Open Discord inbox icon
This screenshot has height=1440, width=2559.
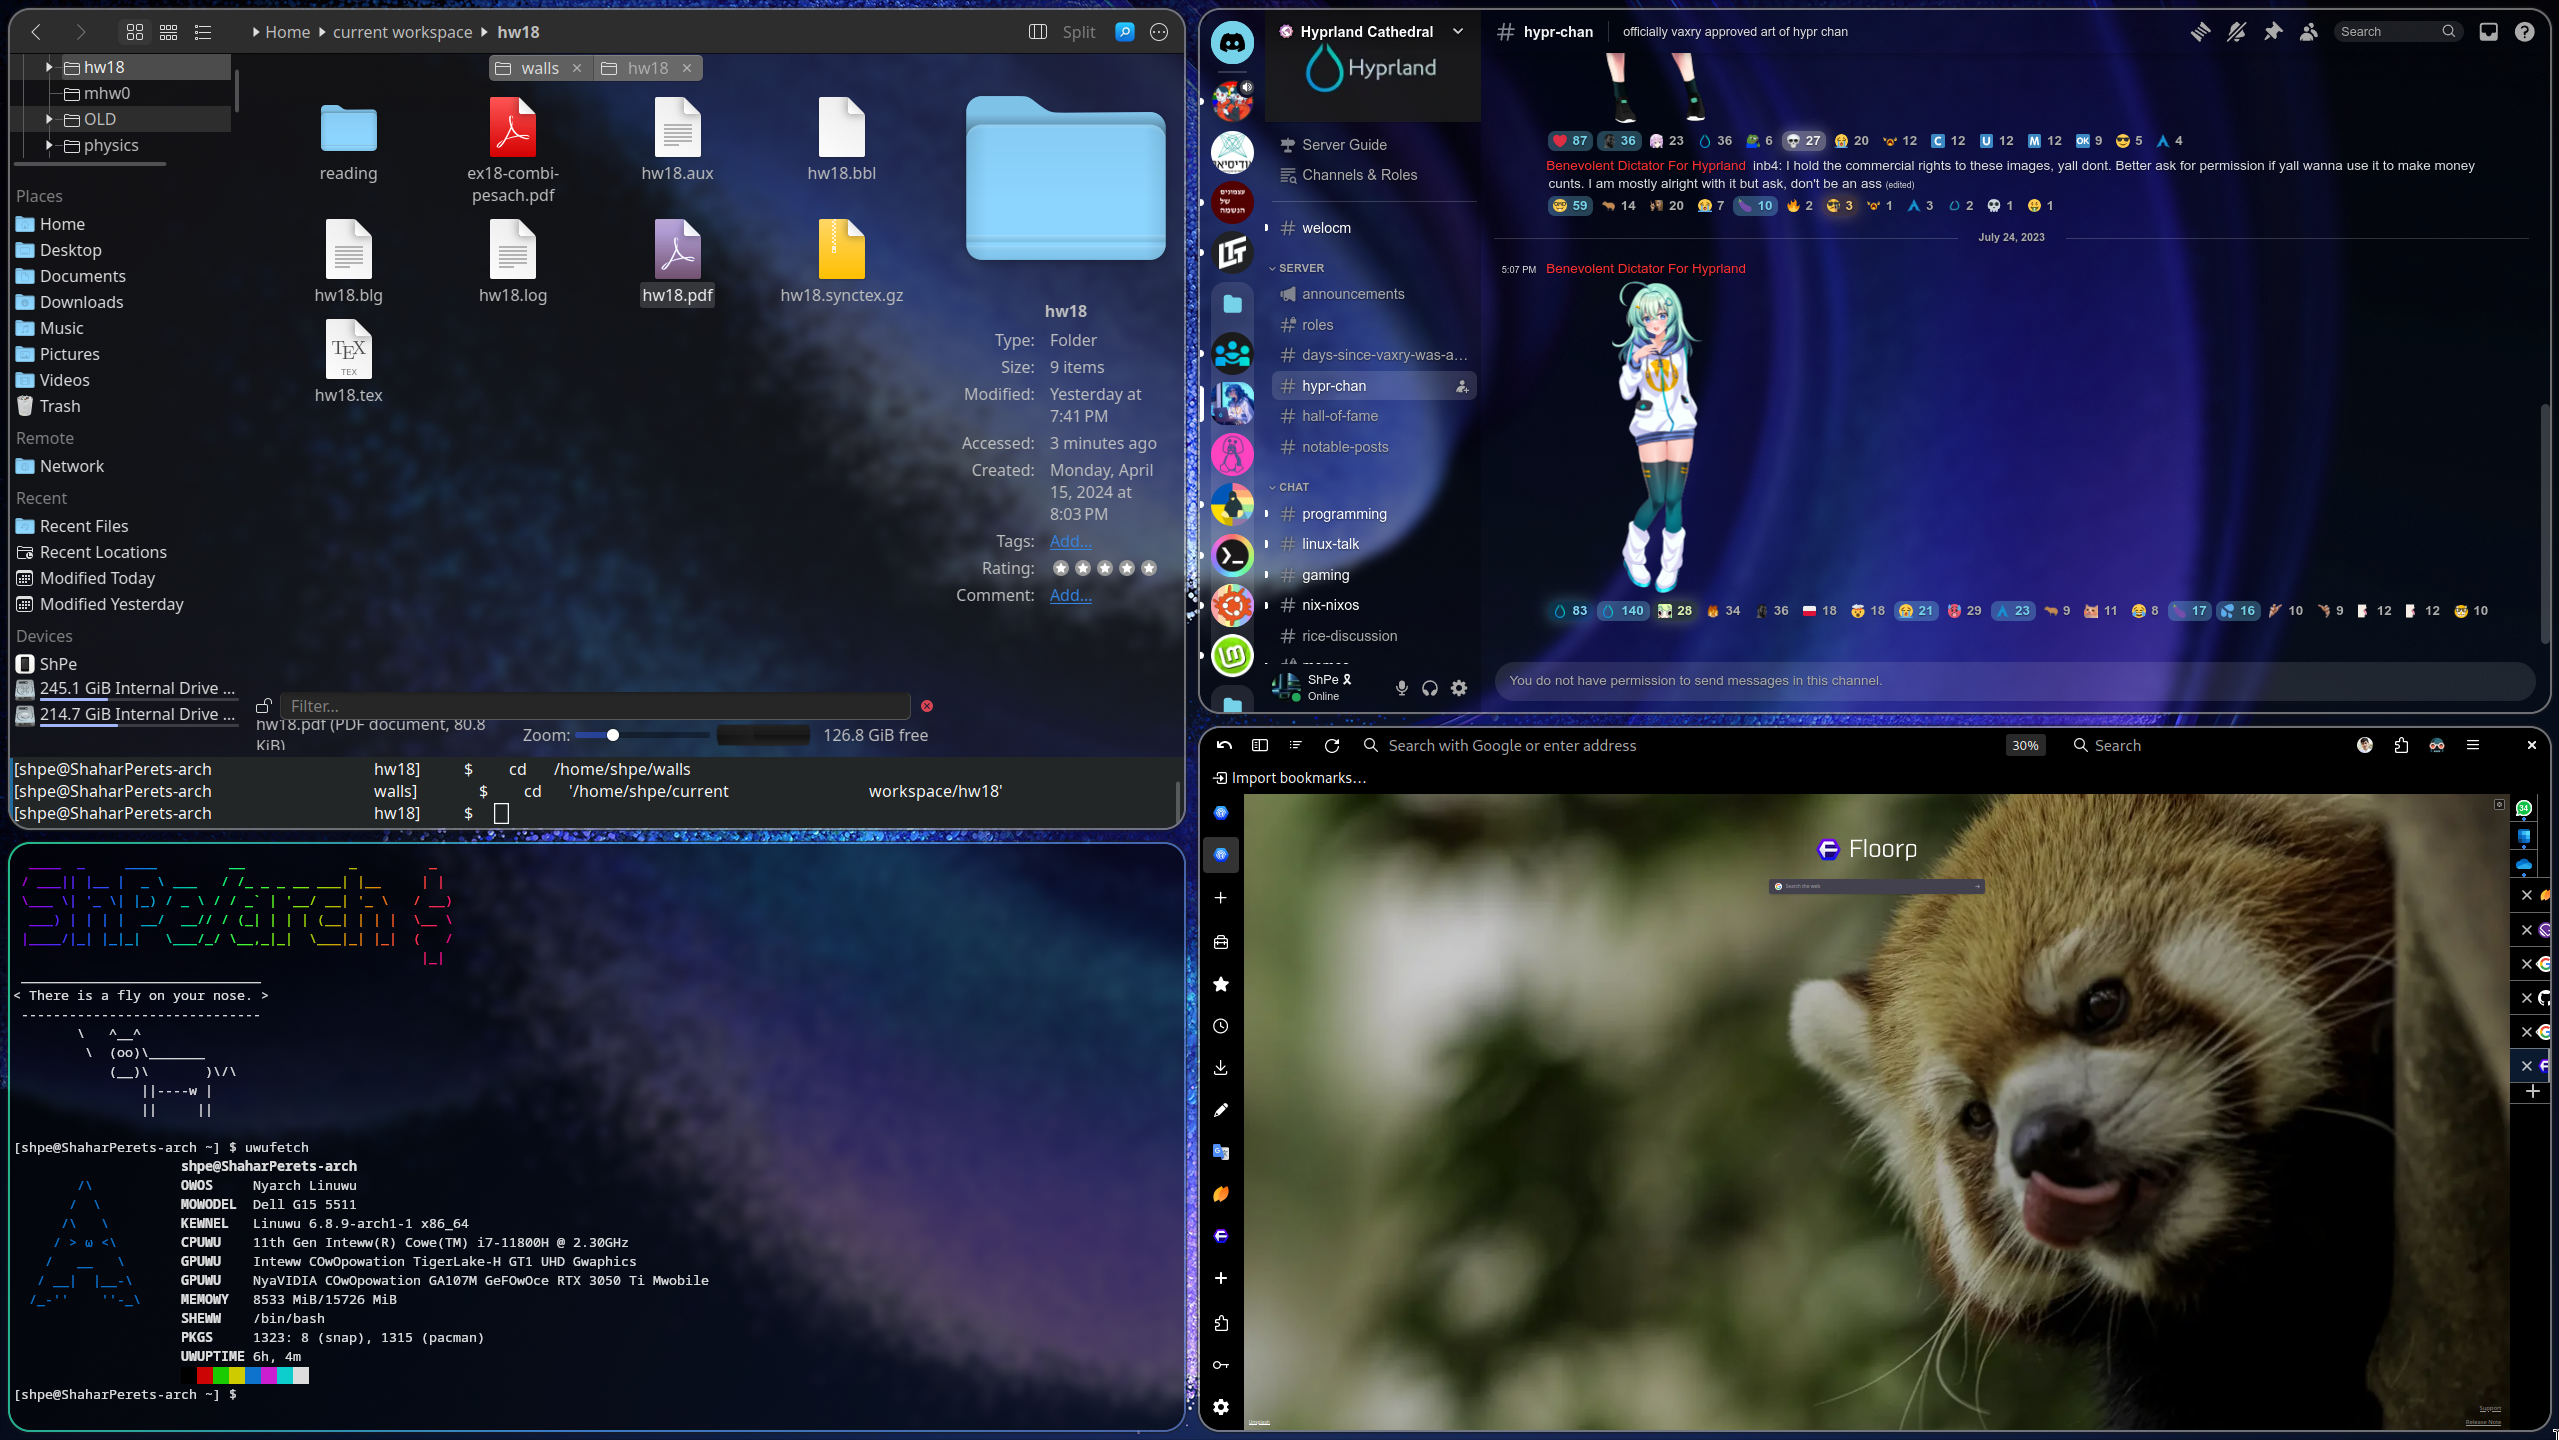[x=2488, y=32]
